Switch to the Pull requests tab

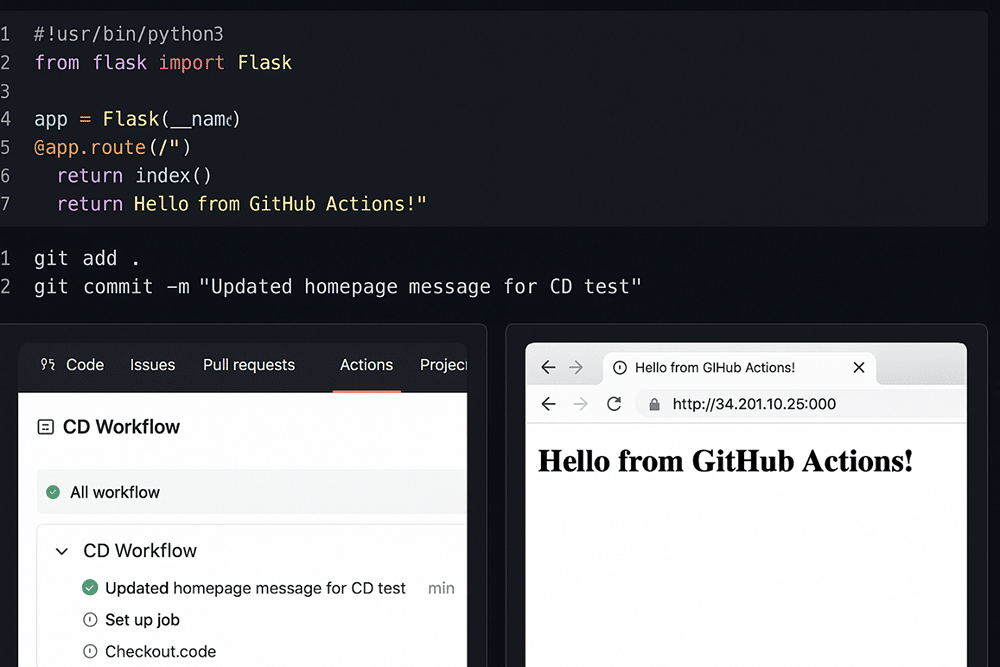coord(249,365)
